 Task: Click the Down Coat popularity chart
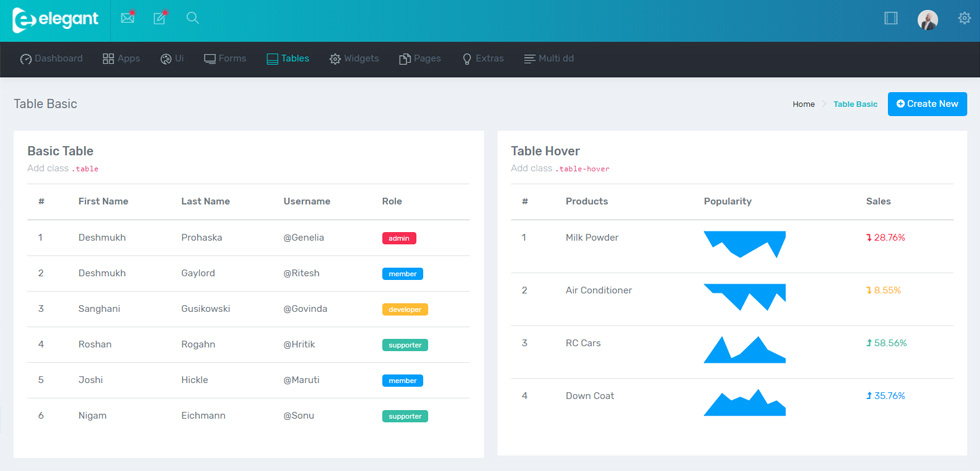pyautogui.click(x=744, y=403)
